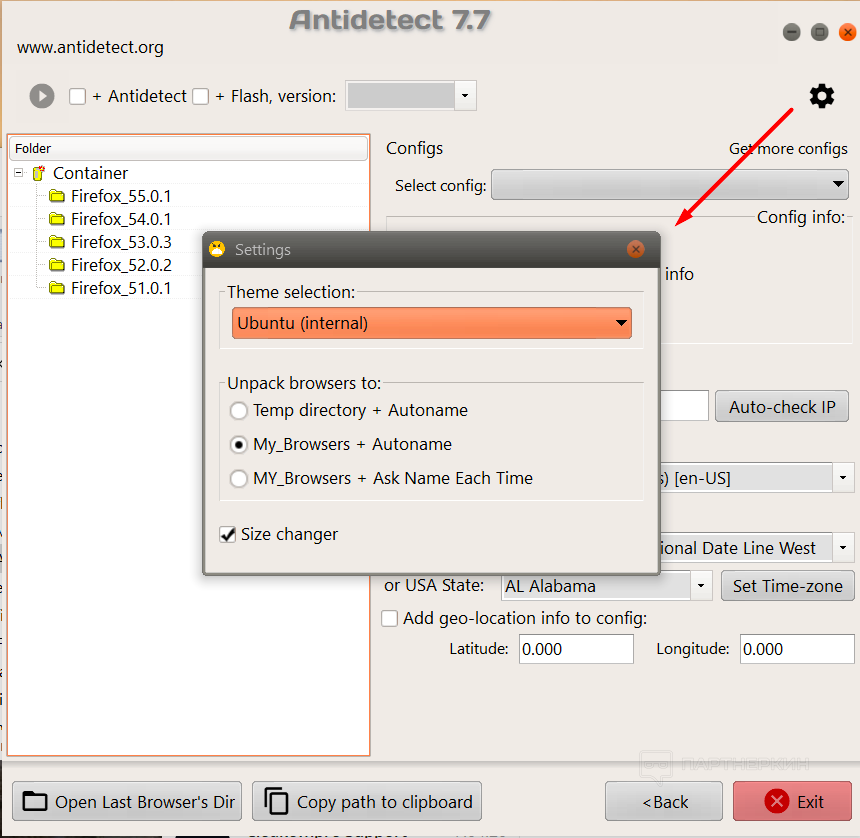This screenshot has height=838, width=860.
Task: Minimize the Antidetect window
Action: tap(791, 32)
